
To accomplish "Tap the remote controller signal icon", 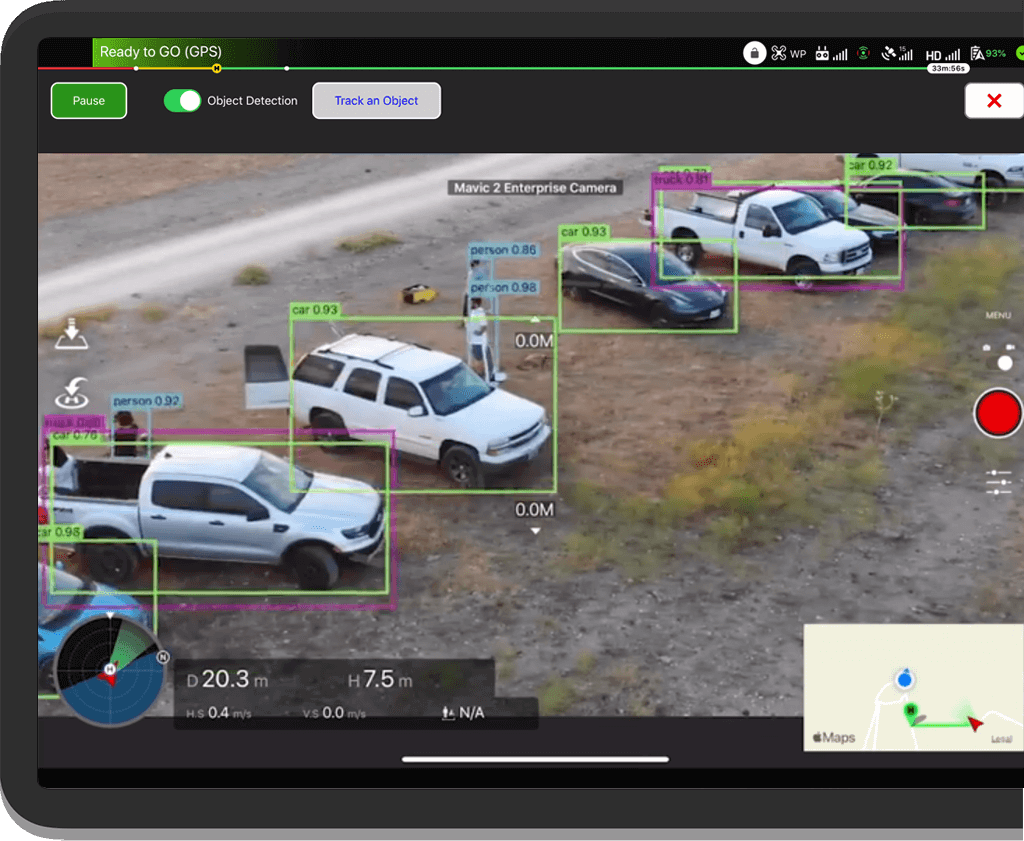I will pyautogui.click(x=831, y=54).
